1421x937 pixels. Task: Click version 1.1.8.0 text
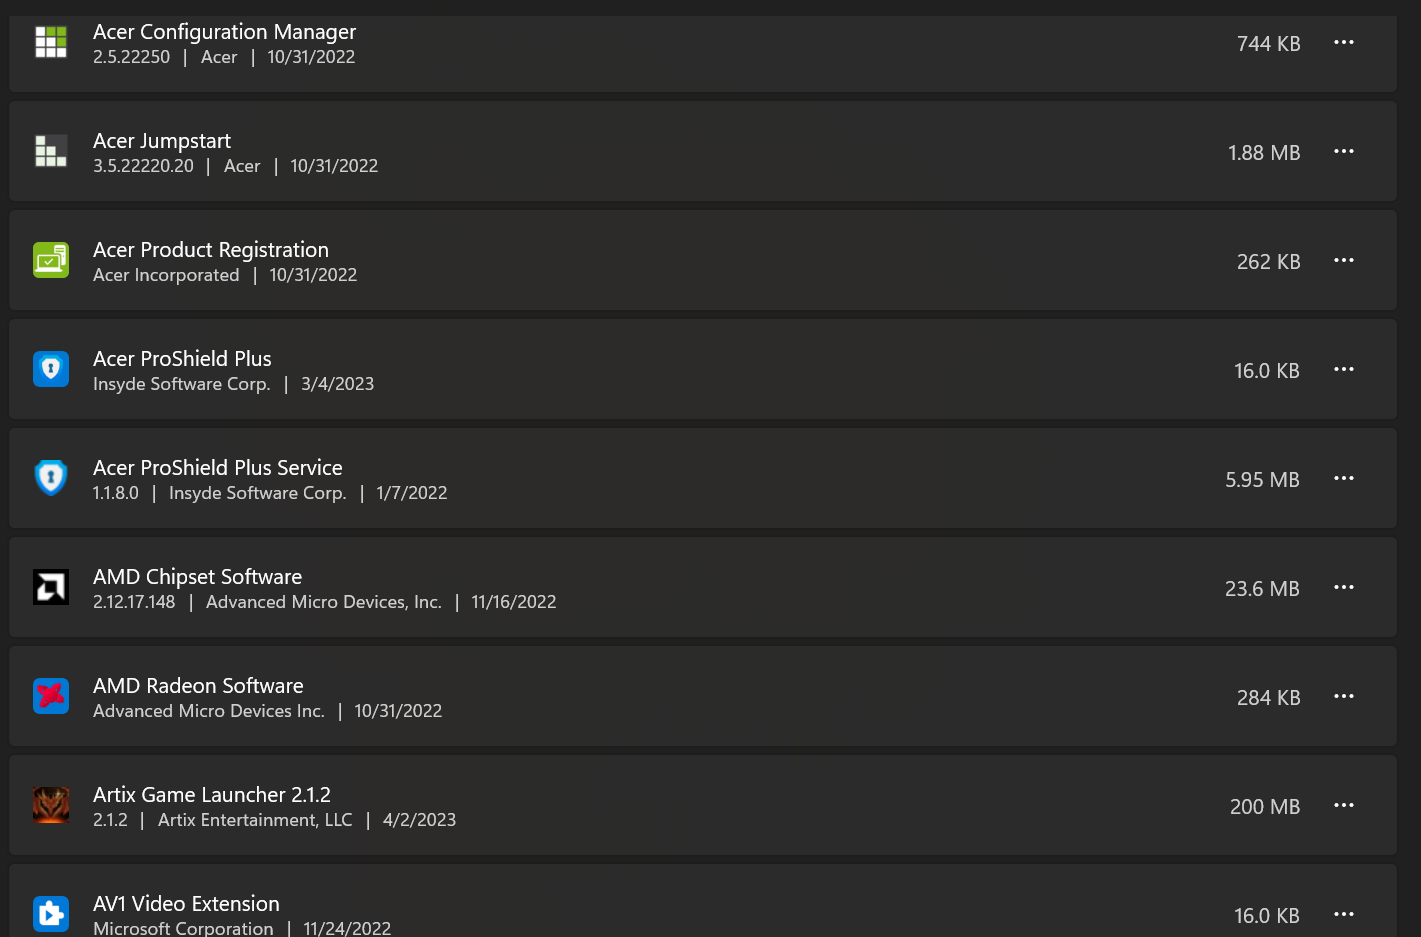click(x=116, y=493)
